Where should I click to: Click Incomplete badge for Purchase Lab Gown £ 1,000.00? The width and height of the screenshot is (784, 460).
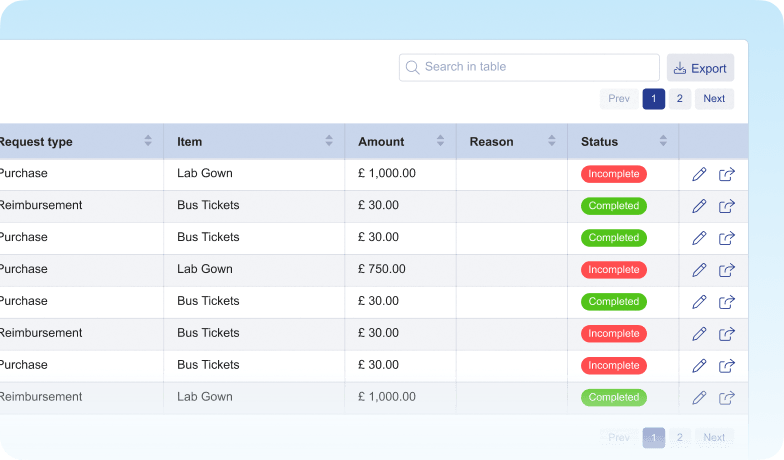click(614, 174)
